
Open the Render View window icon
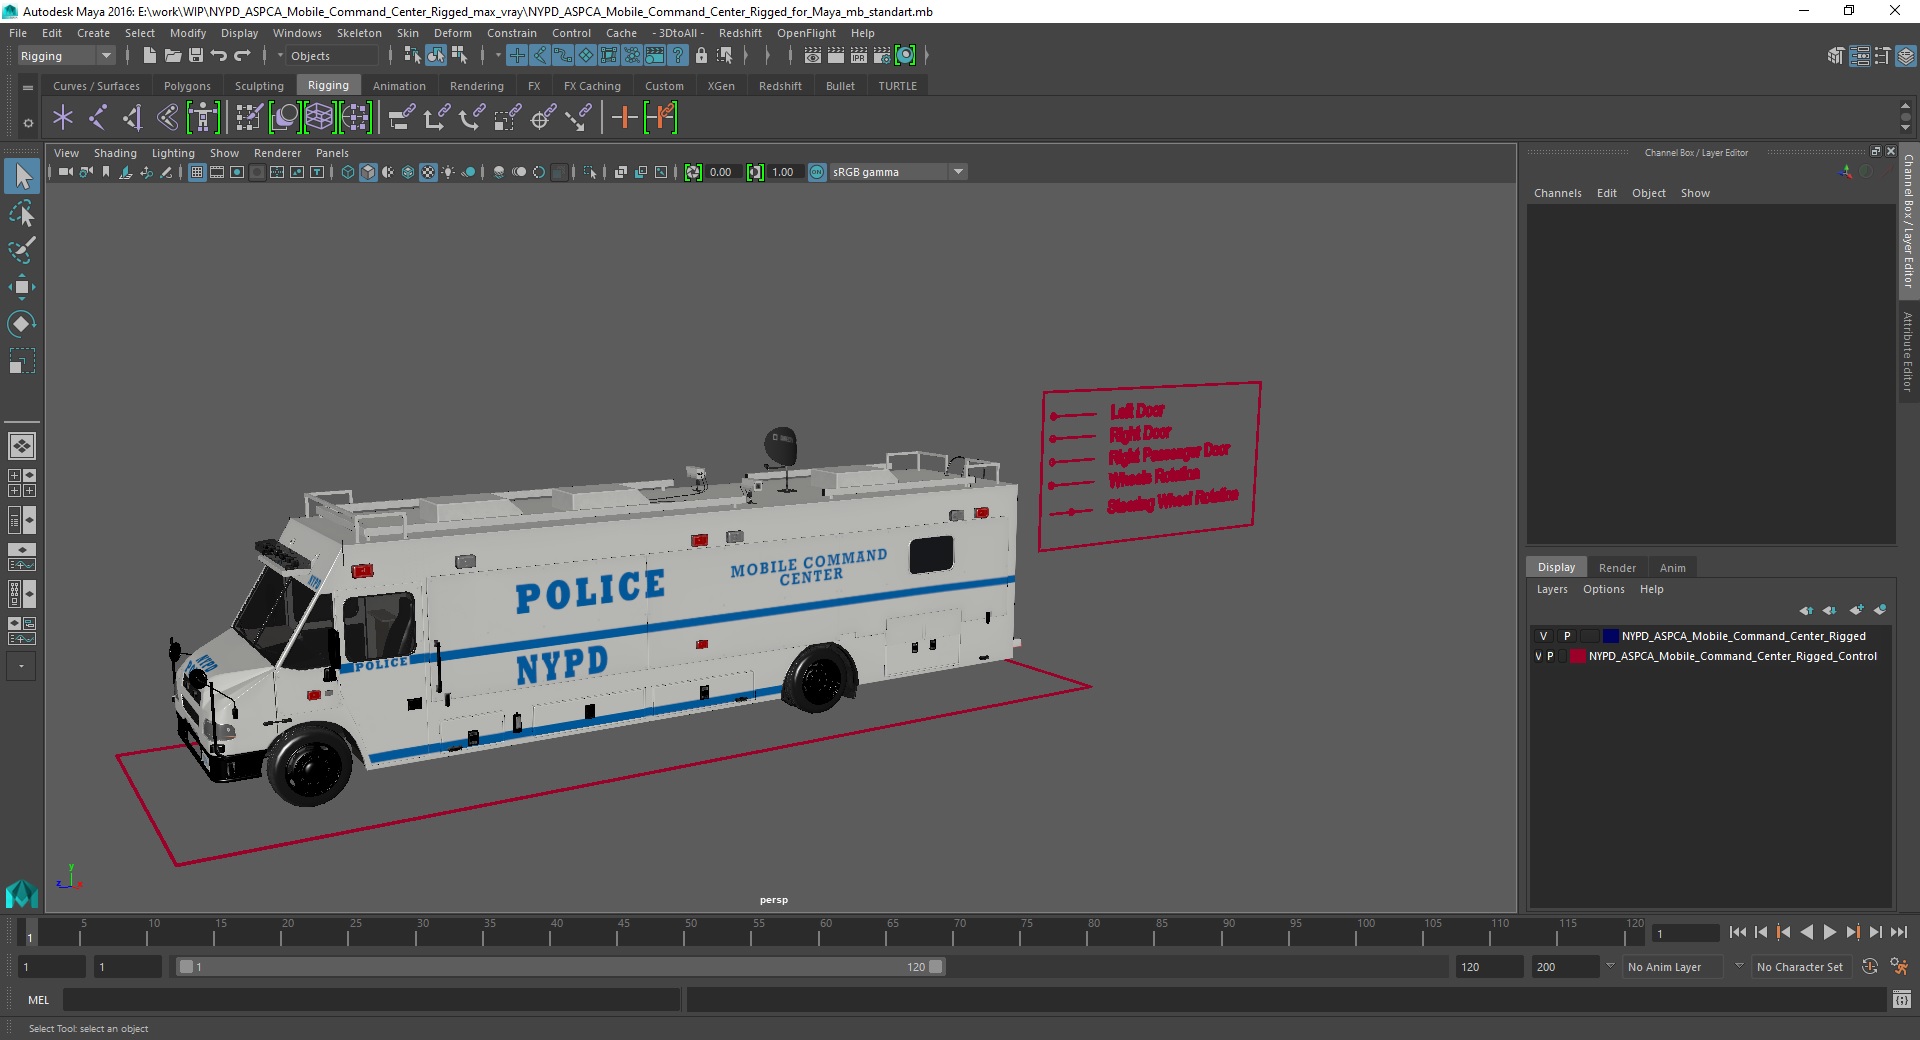813,56
